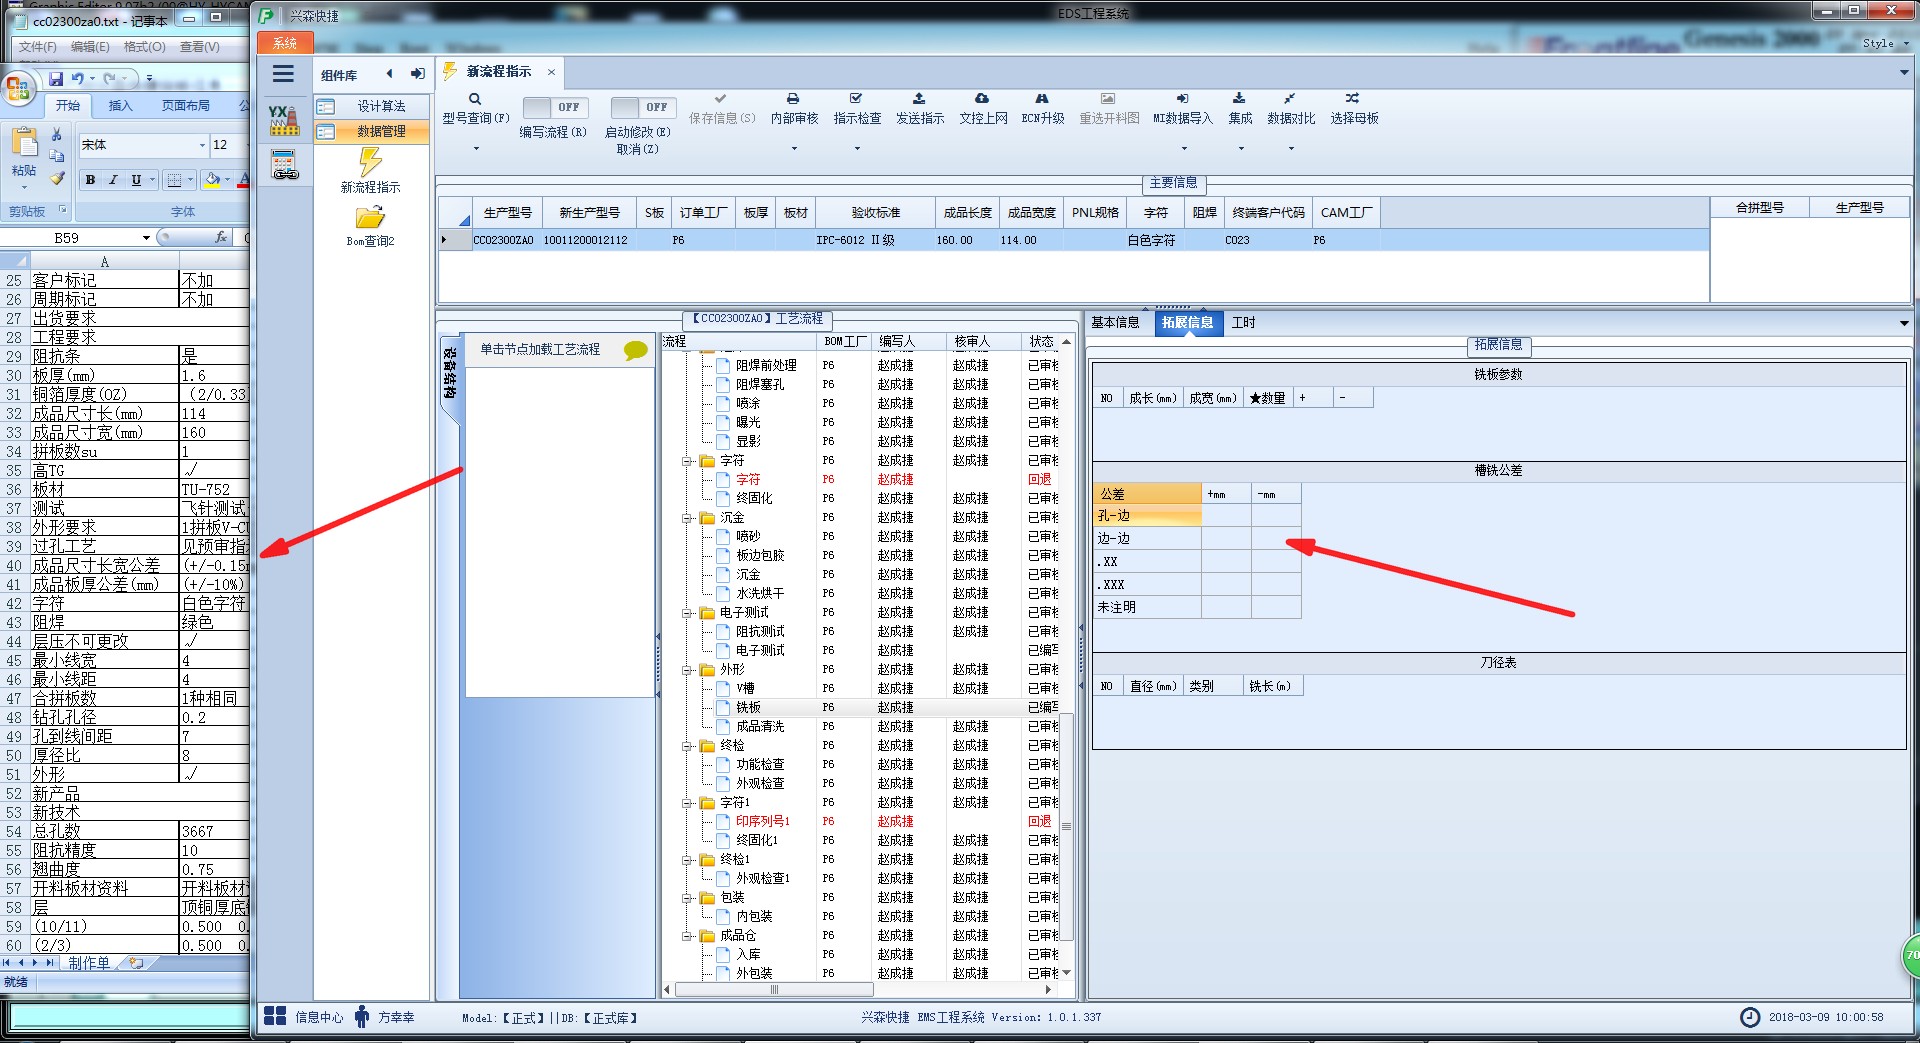Click the 文控上网 cloud upload icon
This screenshot has height=1043, width=1920.
982,99
